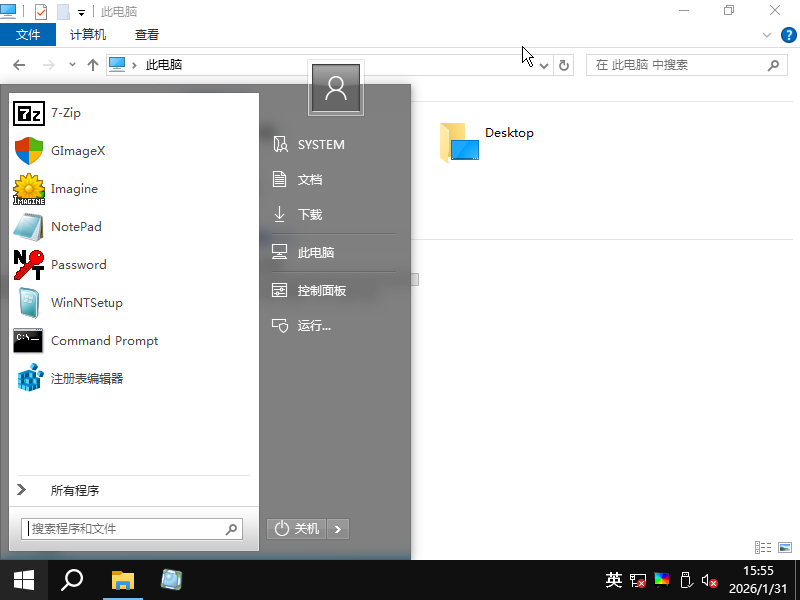Open 控制面板 from the start menu
The height and width of the screenshot is (600, 800).
[x=321, y=291]
